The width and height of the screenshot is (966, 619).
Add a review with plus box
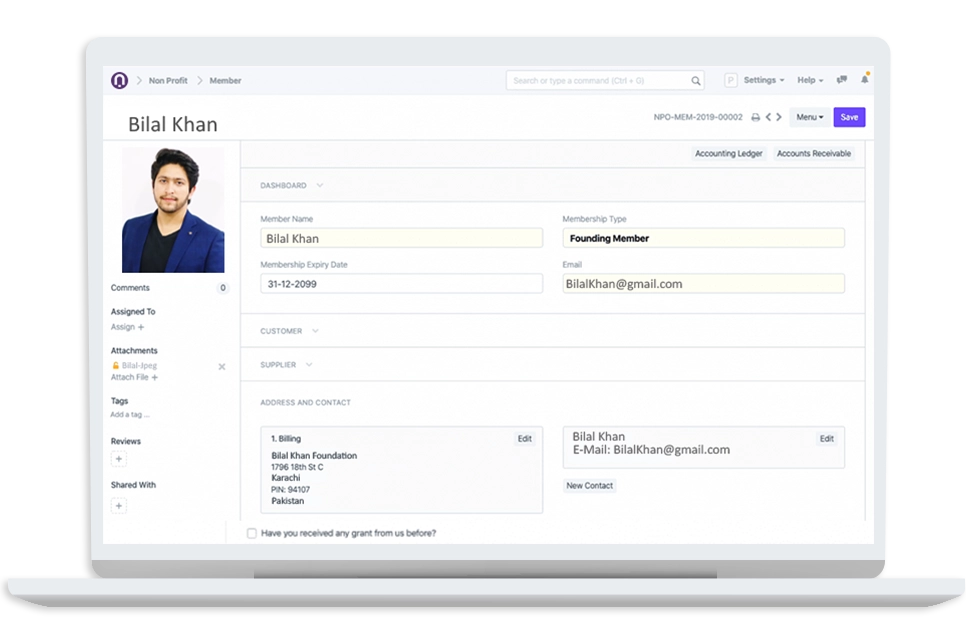point(119,459)
